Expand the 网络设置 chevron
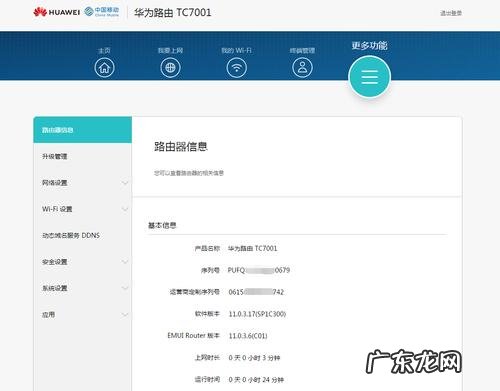Screen dimensions: 500x391 [125, 183]
